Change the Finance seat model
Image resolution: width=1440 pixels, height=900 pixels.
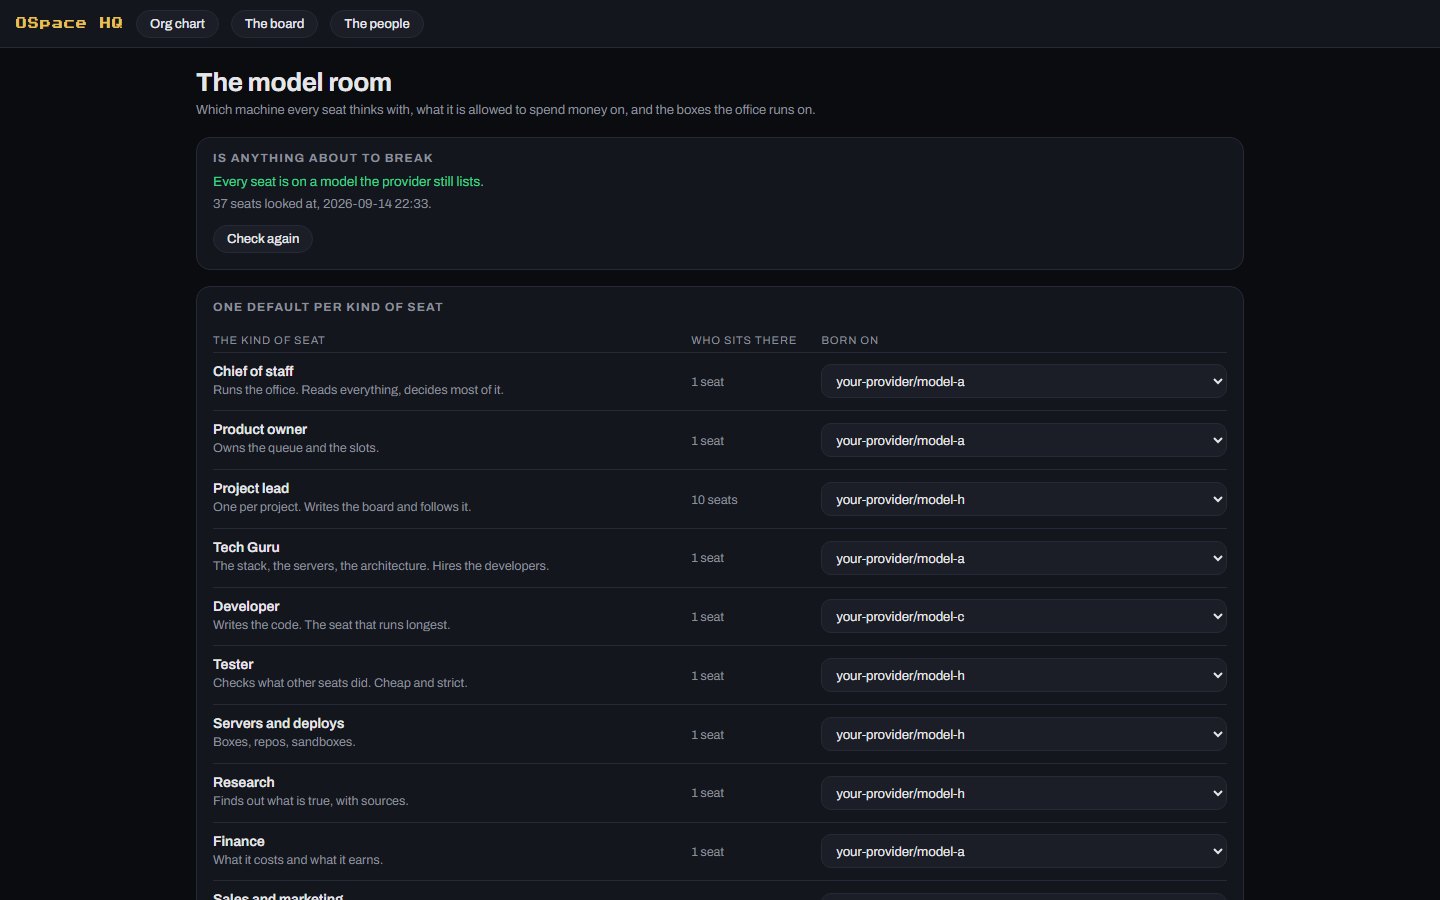(1024, 852)
